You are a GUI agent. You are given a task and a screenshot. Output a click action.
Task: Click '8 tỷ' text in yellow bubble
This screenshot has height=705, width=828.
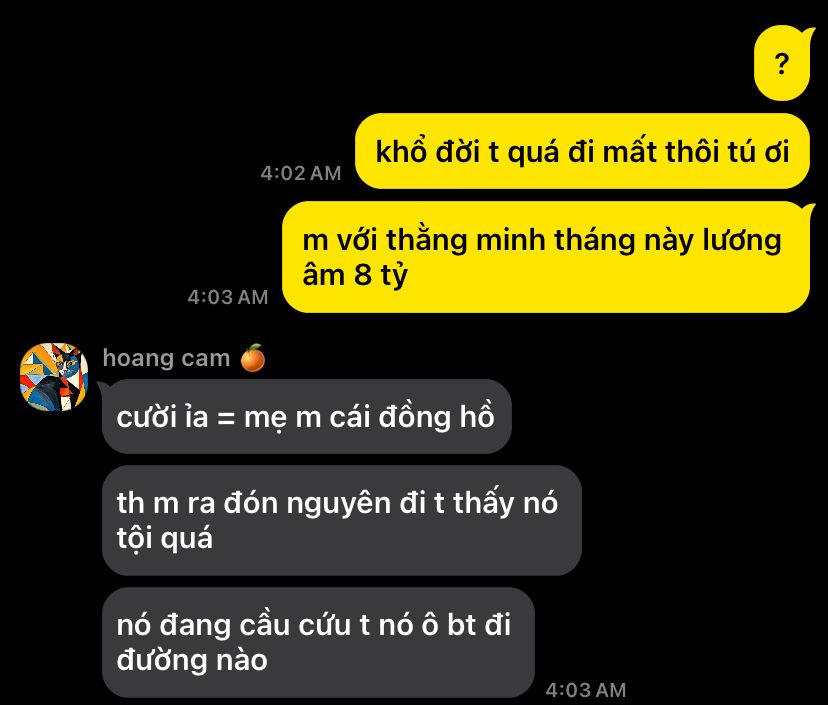click(381, 275)
